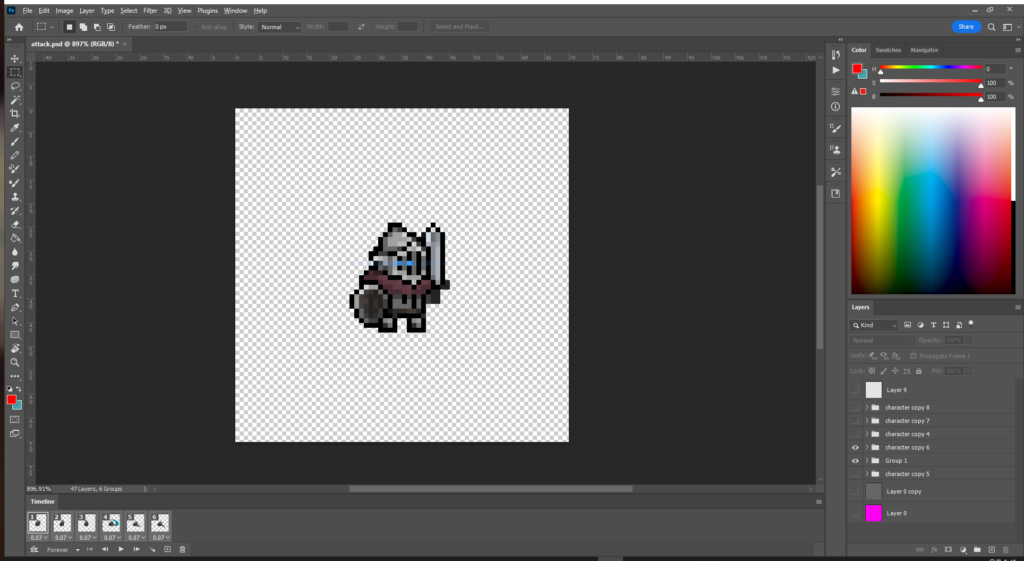1024x561 pixels.
Task: Click the tween frames icon in timeline
Action: point(152,549)
